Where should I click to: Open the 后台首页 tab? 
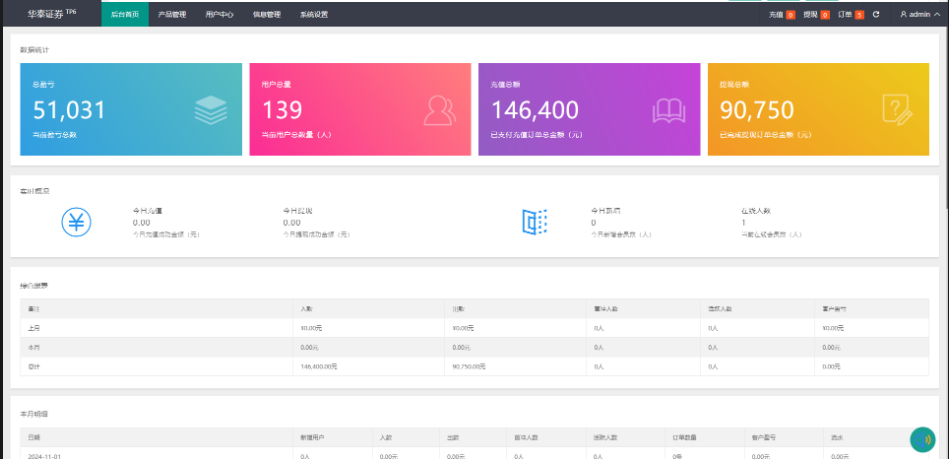coord(125,15)
